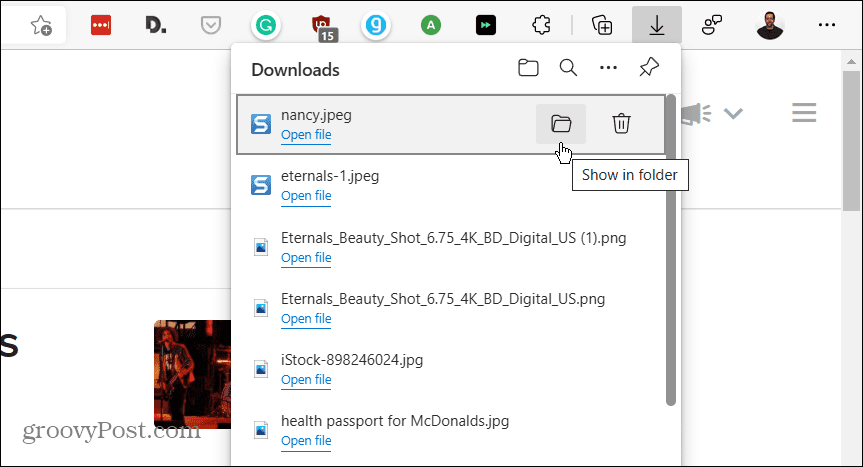The image size is (863, 467).
Task: Open browser Extensions puzzle icon
Action: click(x=541, y=26)
